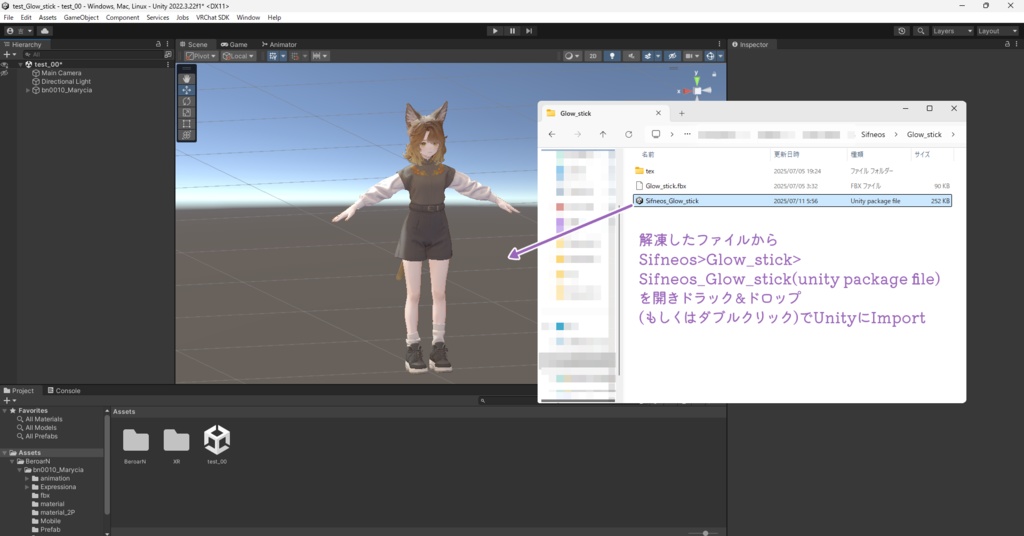The image size is (1024, 536).
Task: Toggle Scene gizmos display
Action: point(712,56)
